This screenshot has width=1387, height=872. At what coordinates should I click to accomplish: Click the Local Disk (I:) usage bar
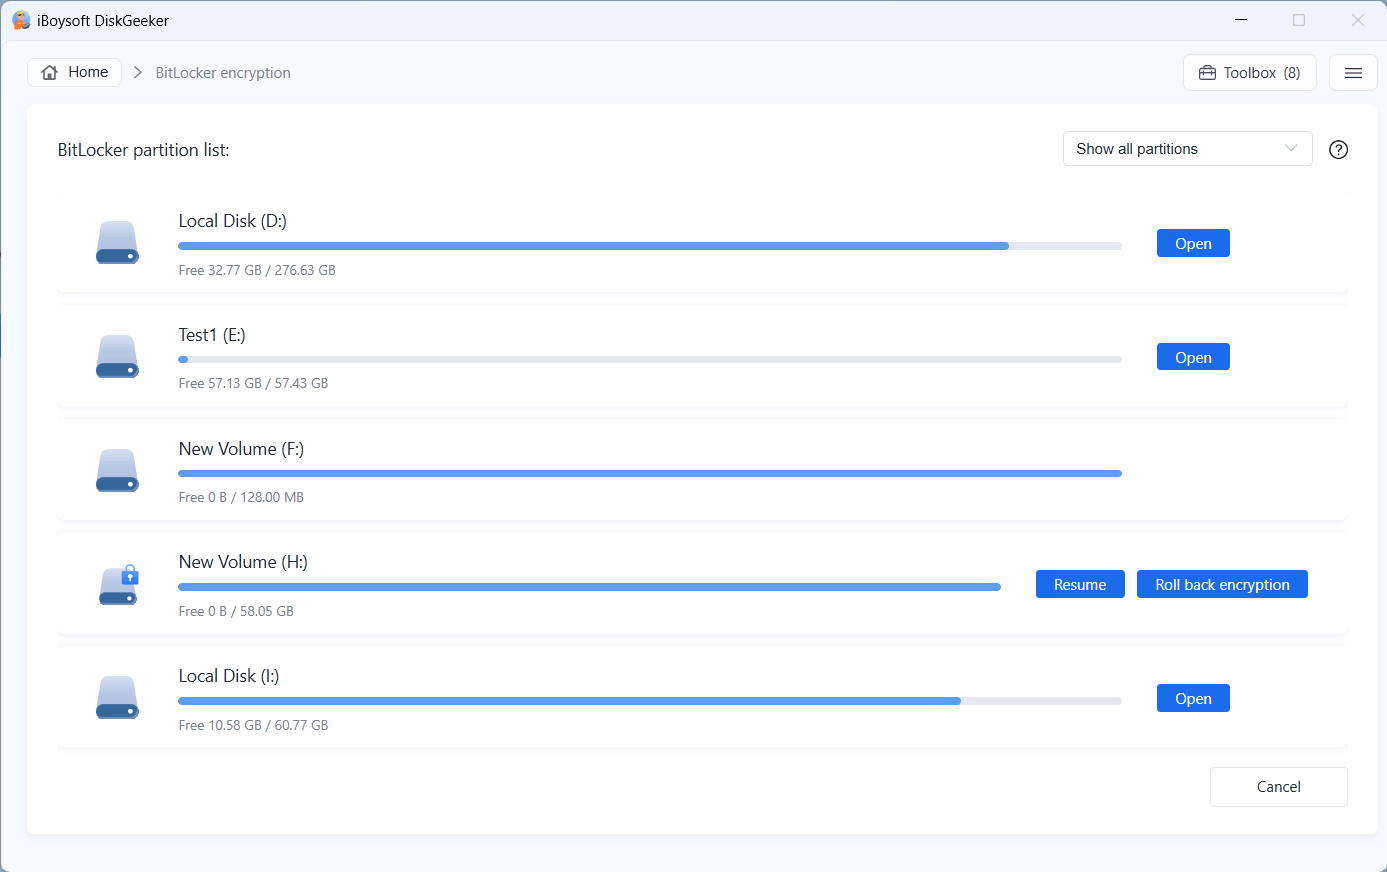pyautogui.click(x=650, y=701)
